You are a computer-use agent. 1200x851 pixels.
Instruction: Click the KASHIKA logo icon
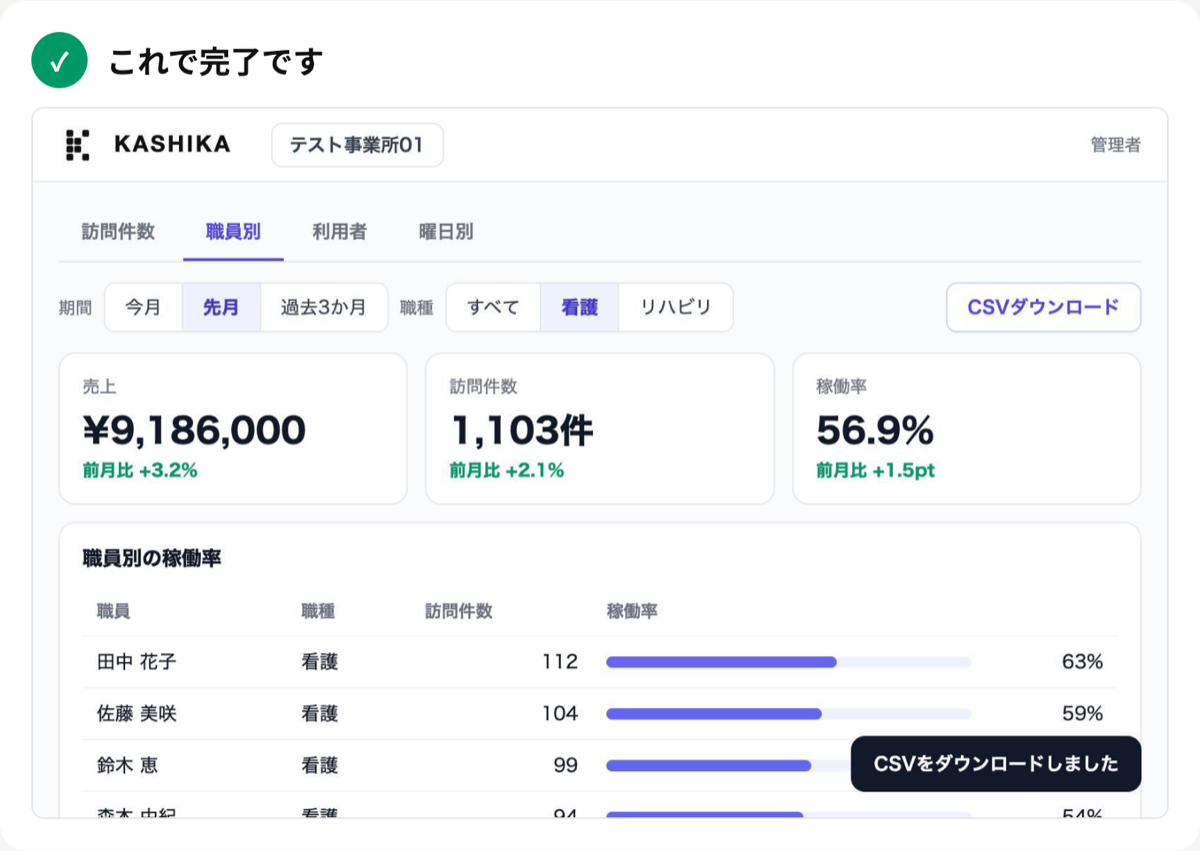coord(78,145)
